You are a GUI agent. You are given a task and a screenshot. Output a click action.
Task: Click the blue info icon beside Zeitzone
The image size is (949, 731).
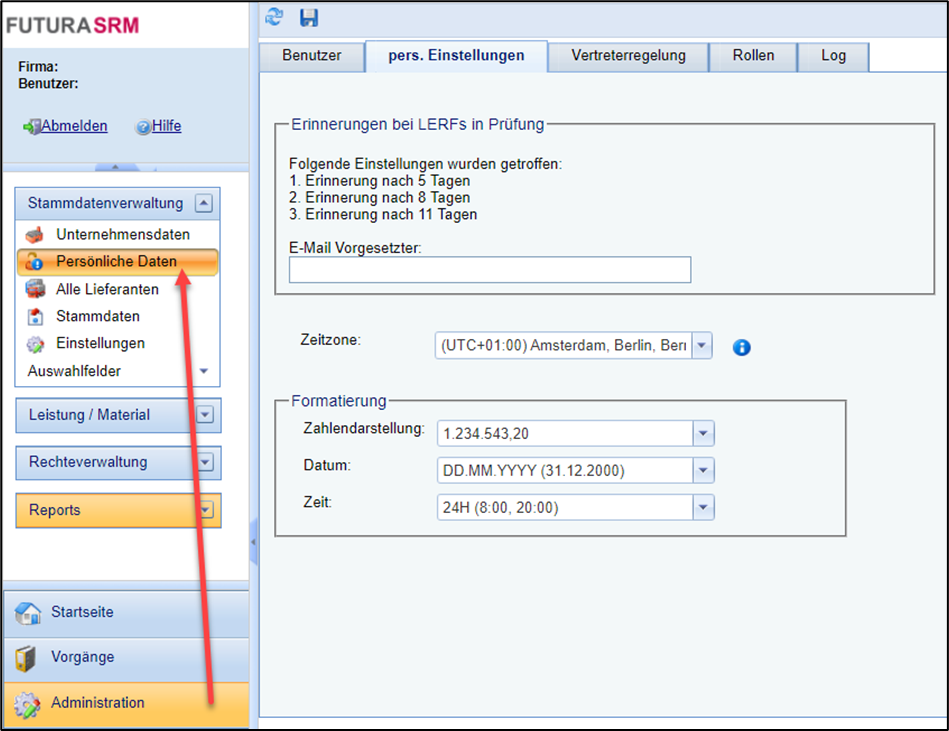[x=741, y=348]
